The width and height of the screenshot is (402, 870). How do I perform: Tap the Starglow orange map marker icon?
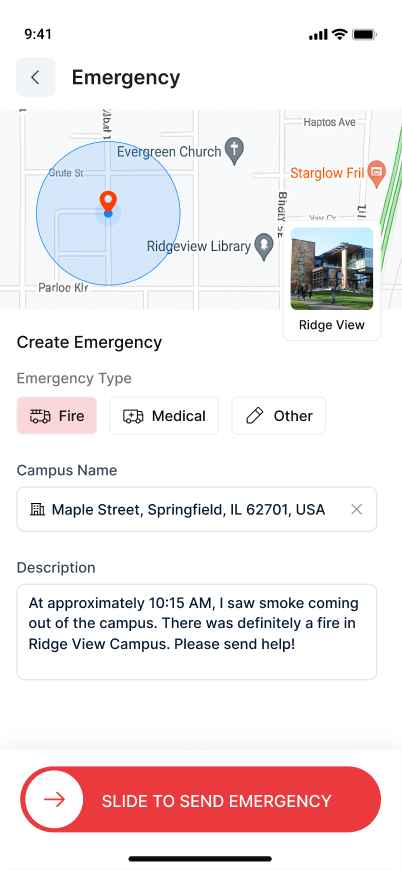[377, 174]
